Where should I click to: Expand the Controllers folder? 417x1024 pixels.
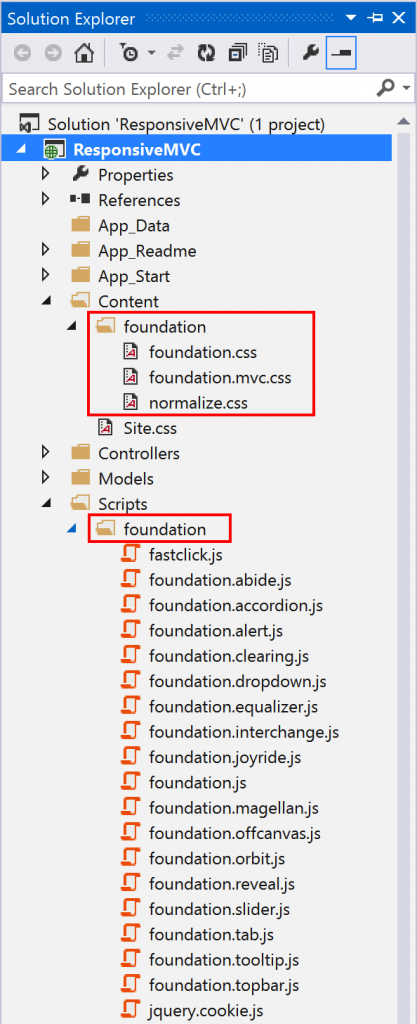pos(45,453)
